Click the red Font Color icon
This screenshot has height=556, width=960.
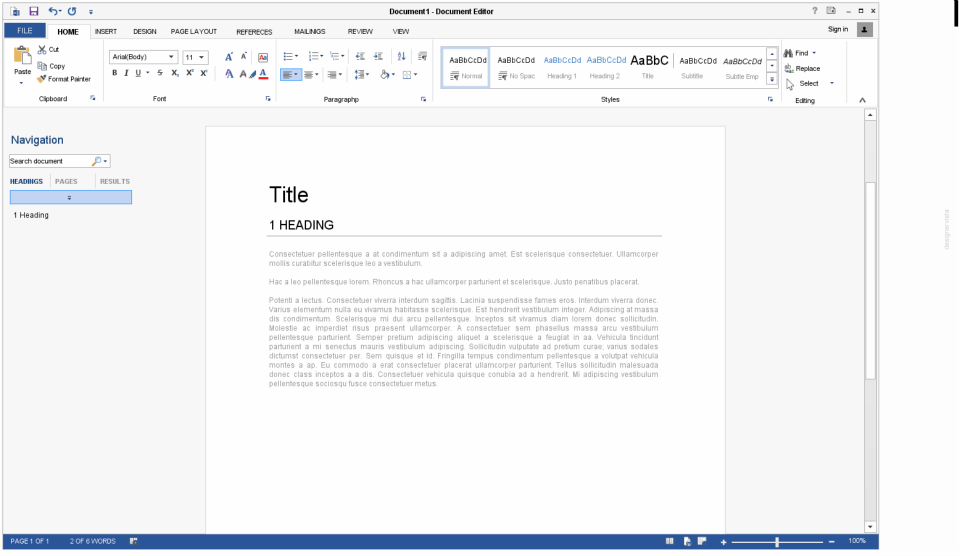263,74
